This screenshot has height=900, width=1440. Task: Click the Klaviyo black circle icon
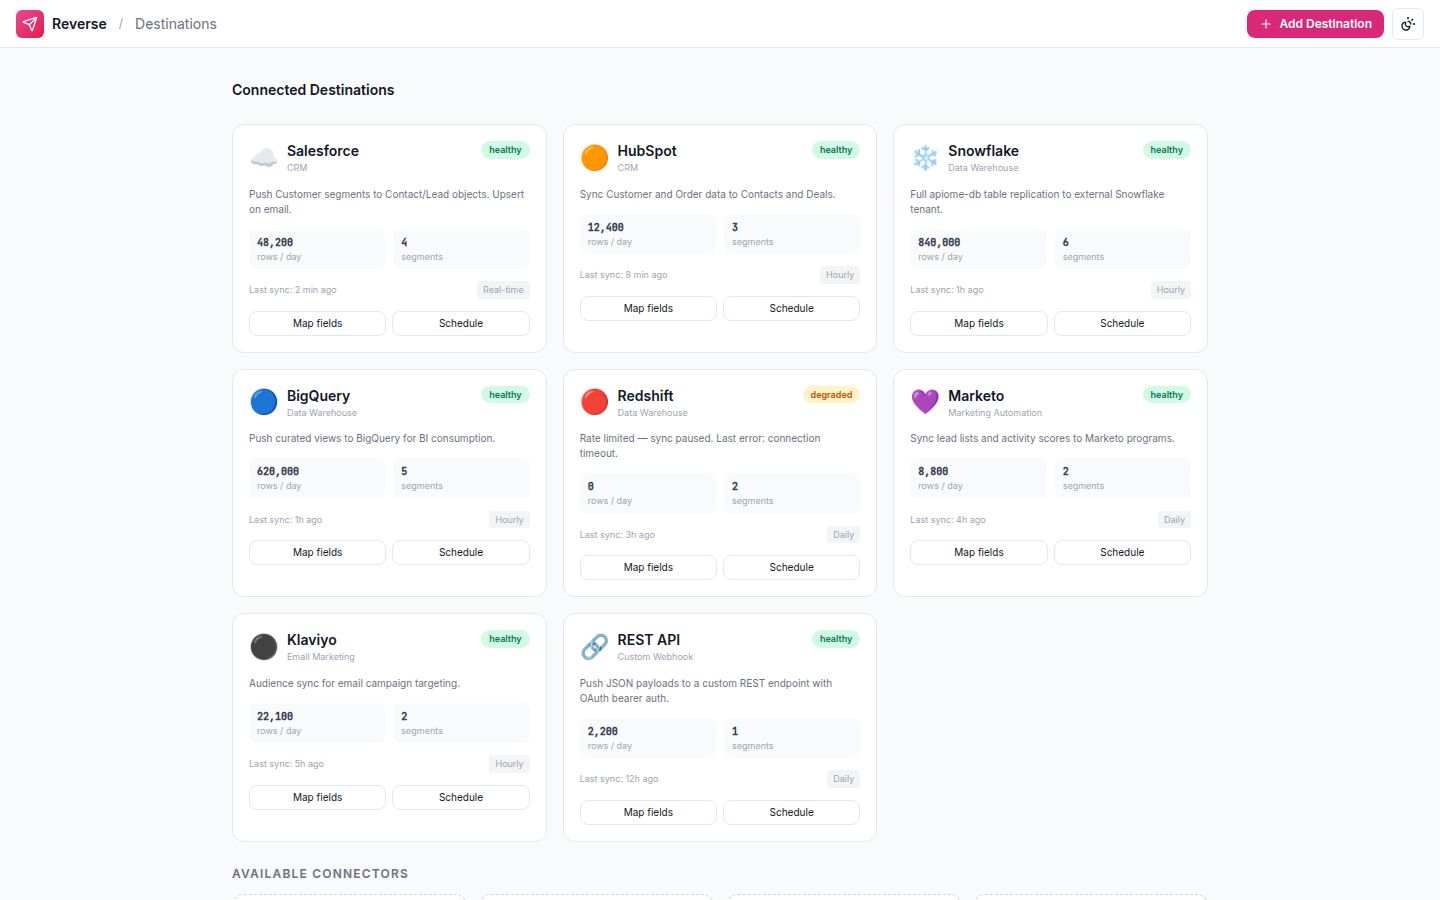point(264,647)
